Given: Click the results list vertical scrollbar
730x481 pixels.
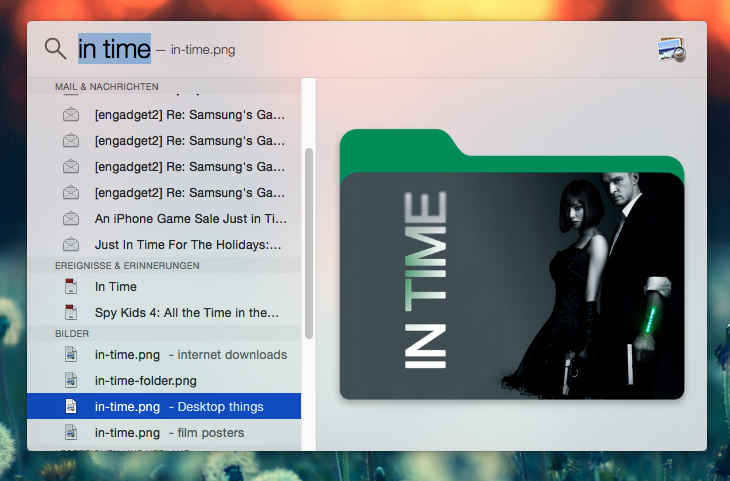Looking at the screenshot, I should (x=309, y=244).
